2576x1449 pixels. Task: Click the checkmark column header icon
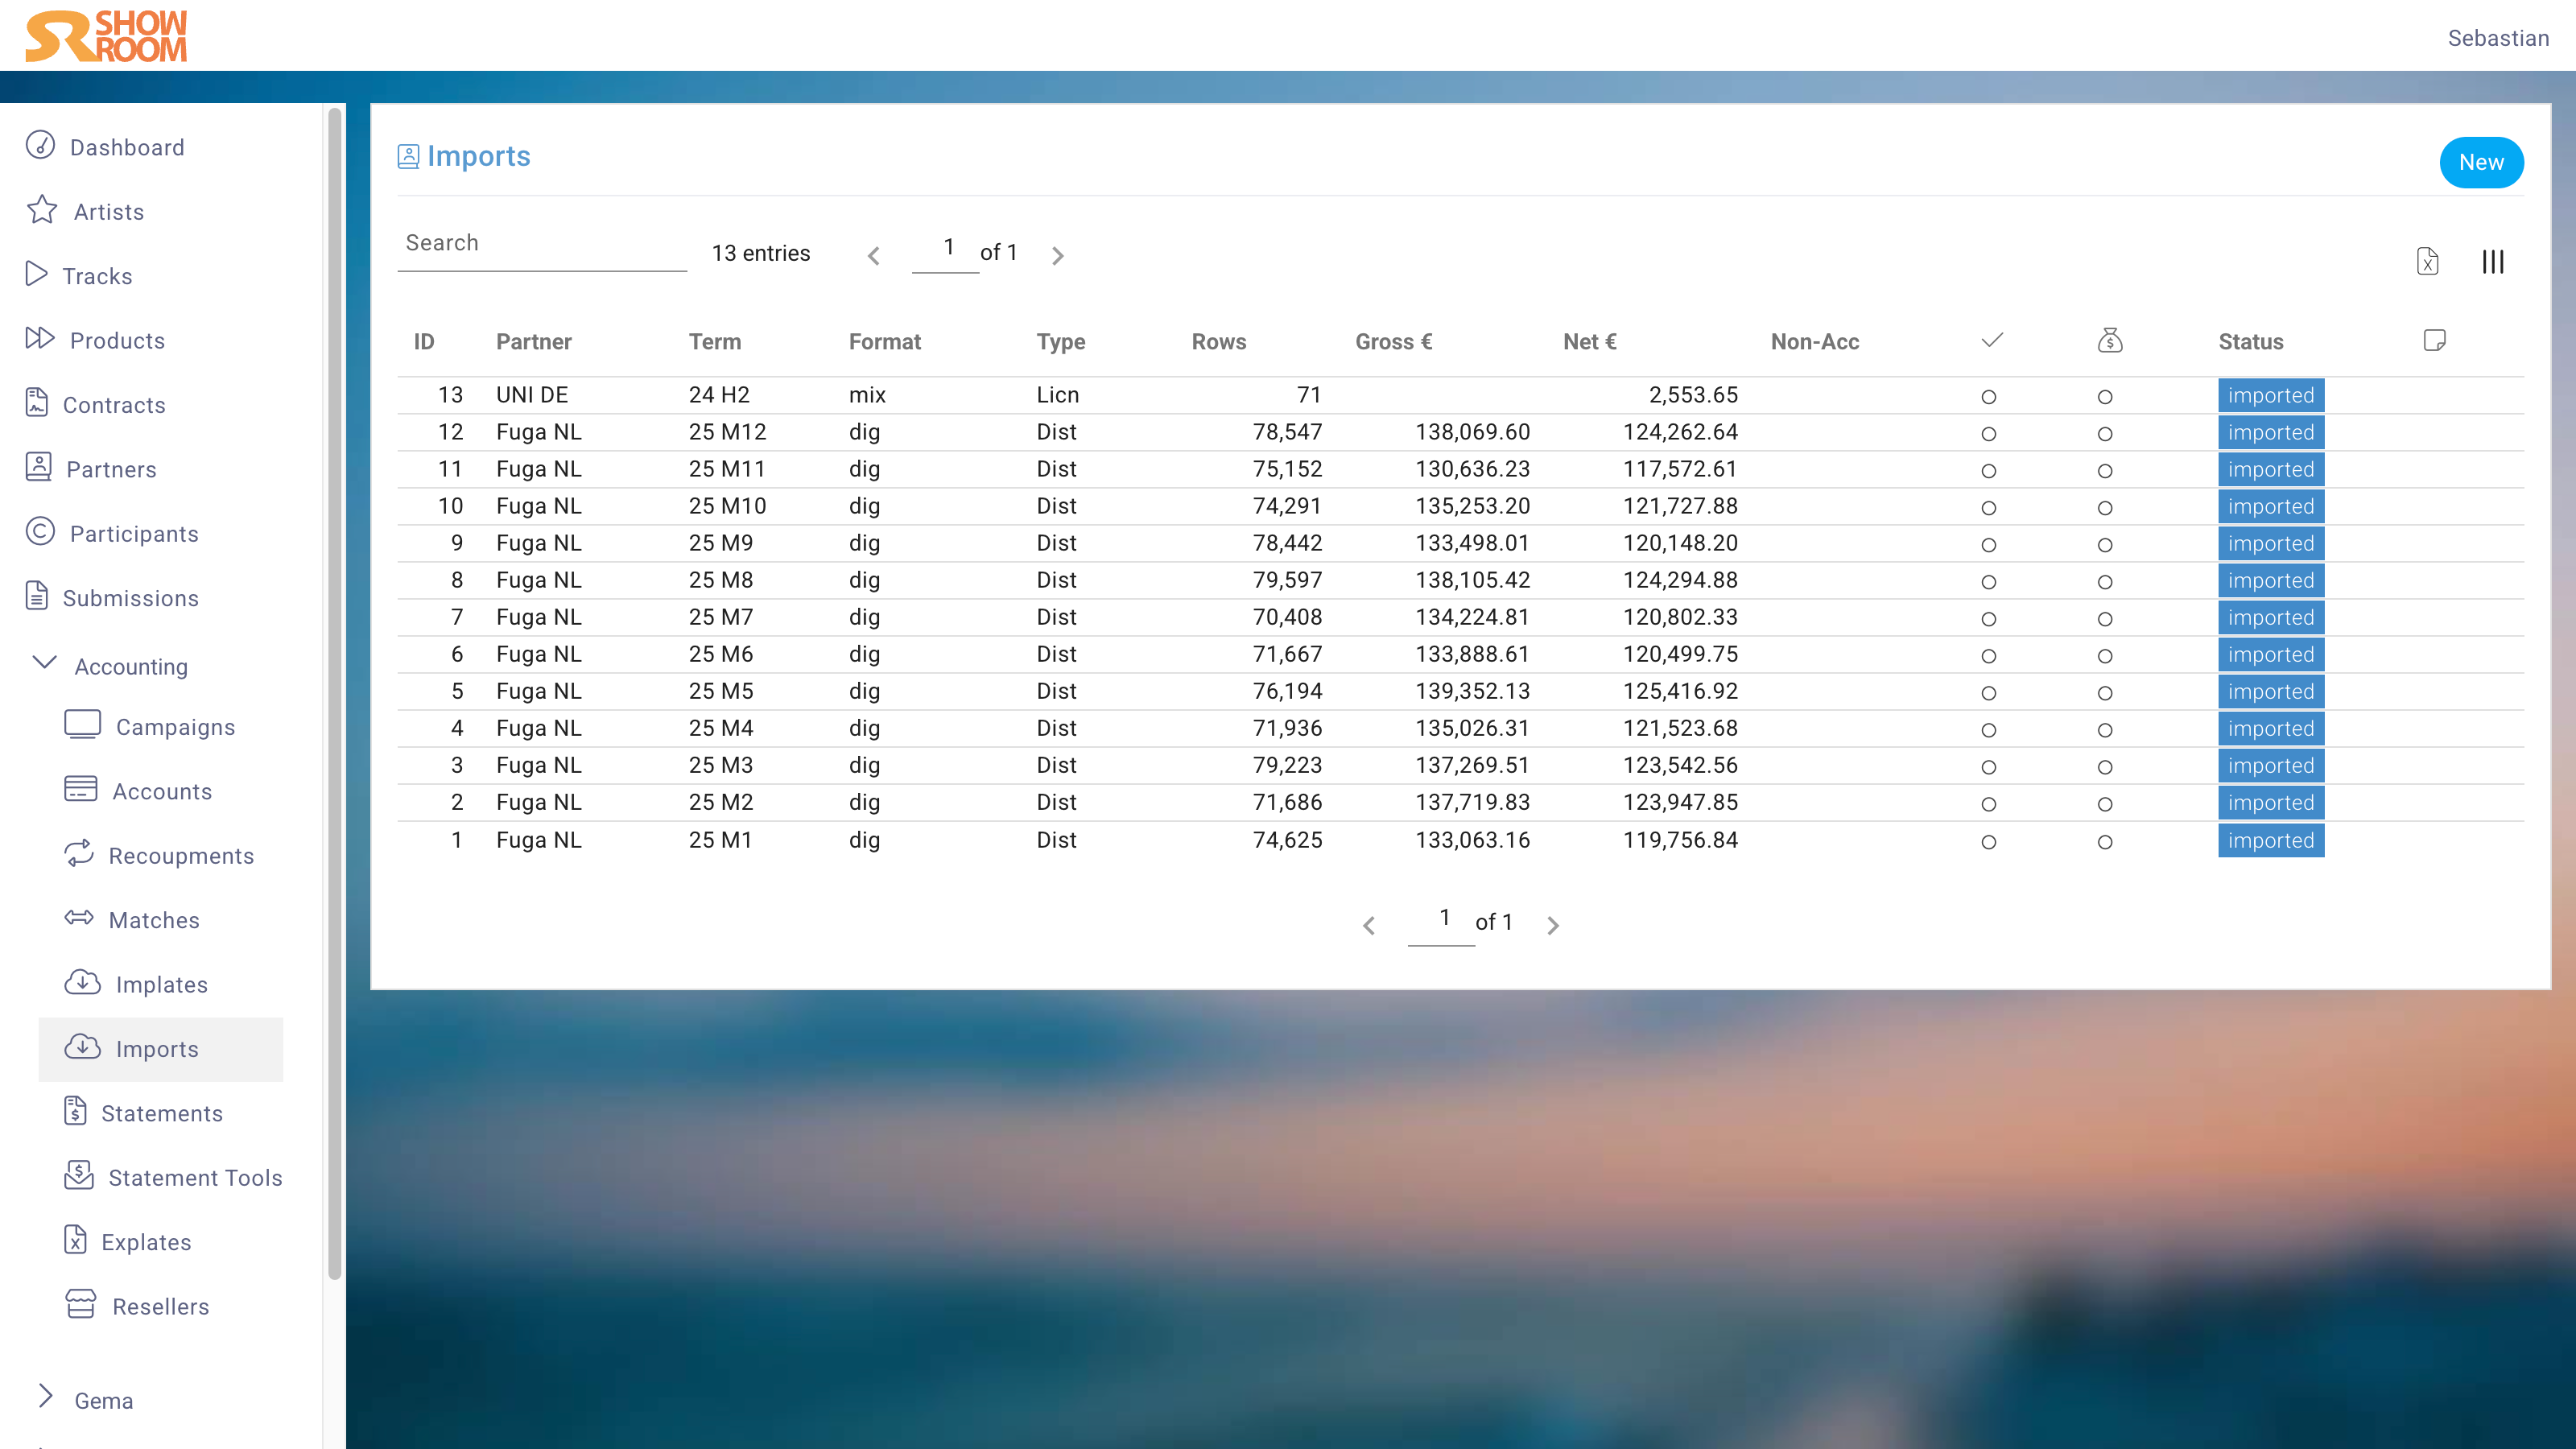click(1991, 341)
